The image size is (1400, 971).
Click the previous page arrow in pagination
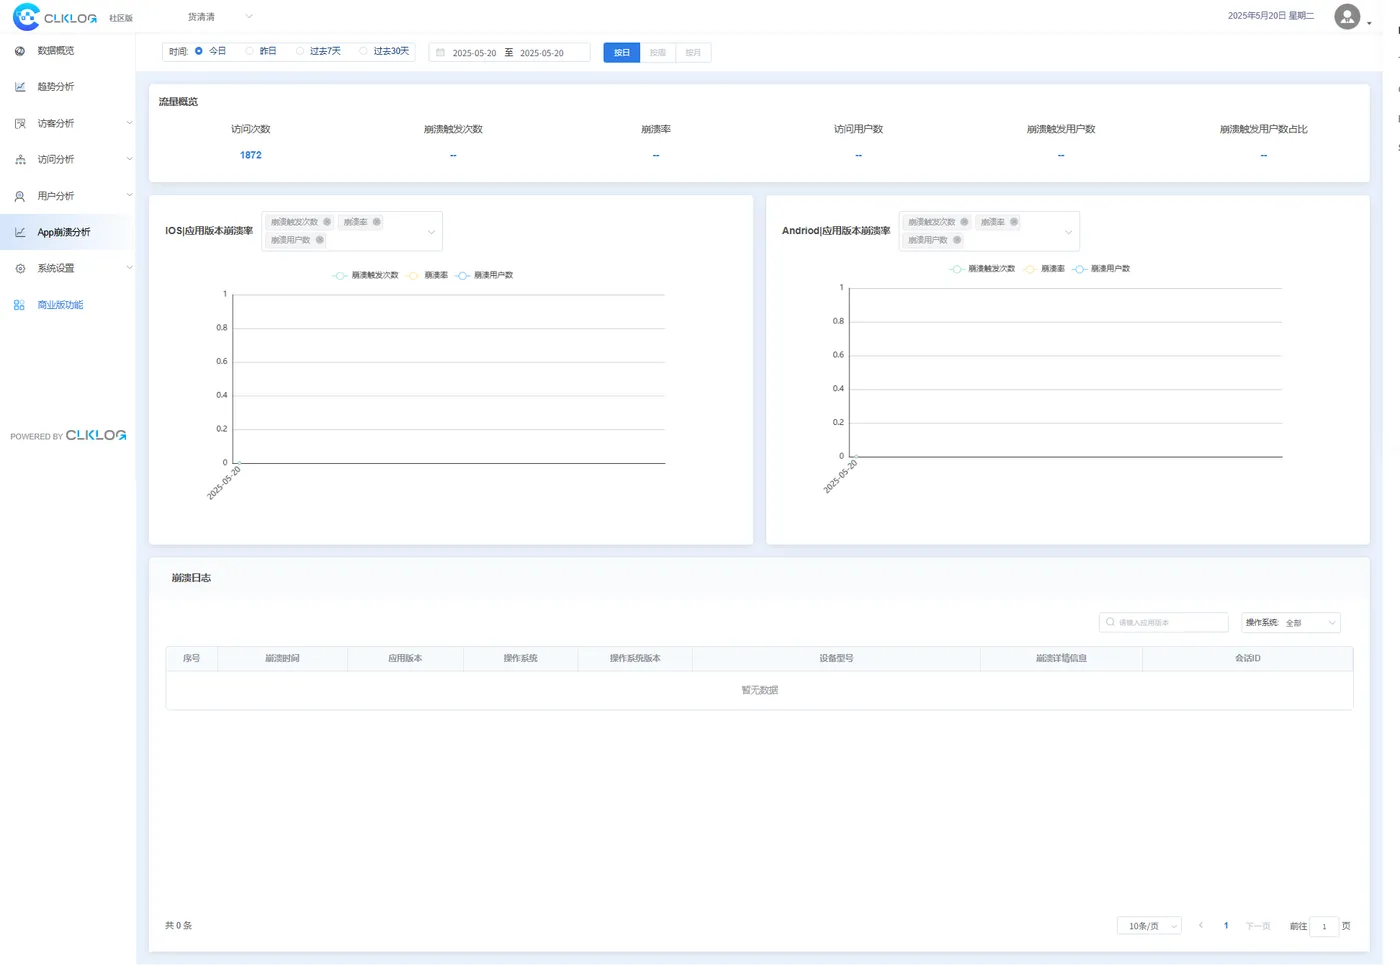pos(1201,925)
